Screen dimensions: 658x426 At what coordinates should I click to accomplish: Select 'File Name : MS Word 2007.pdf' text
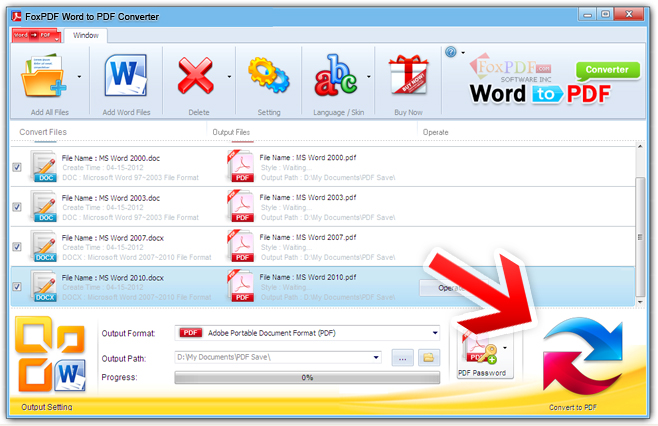308,237
